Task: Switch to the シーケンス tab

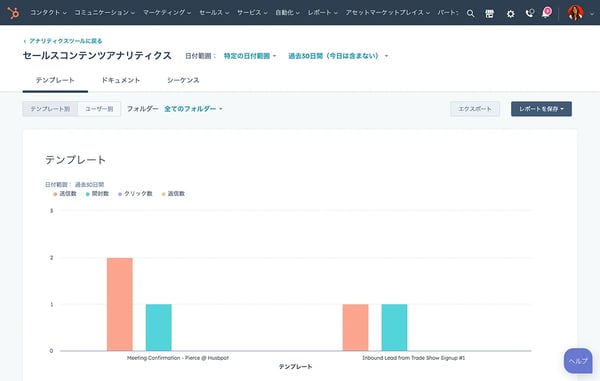Action: tap(183, 80)
